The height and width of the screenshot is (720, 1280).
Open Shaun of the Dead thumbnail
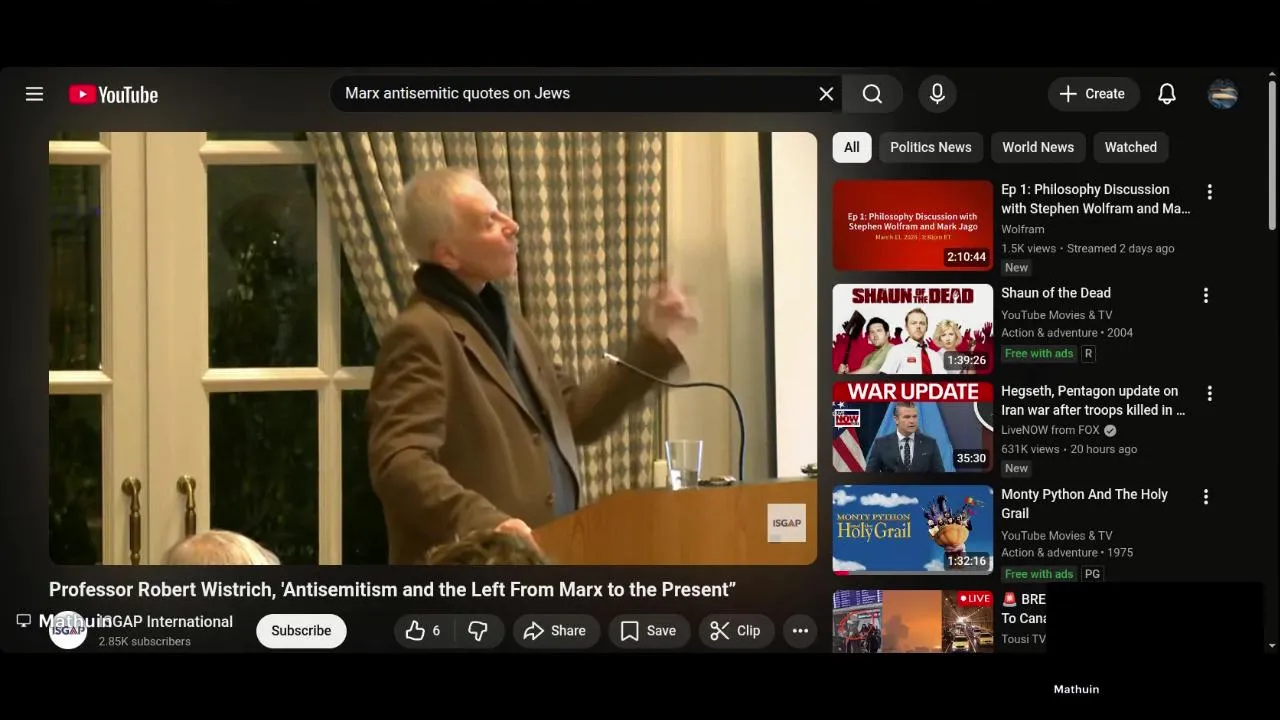(913, 328)
